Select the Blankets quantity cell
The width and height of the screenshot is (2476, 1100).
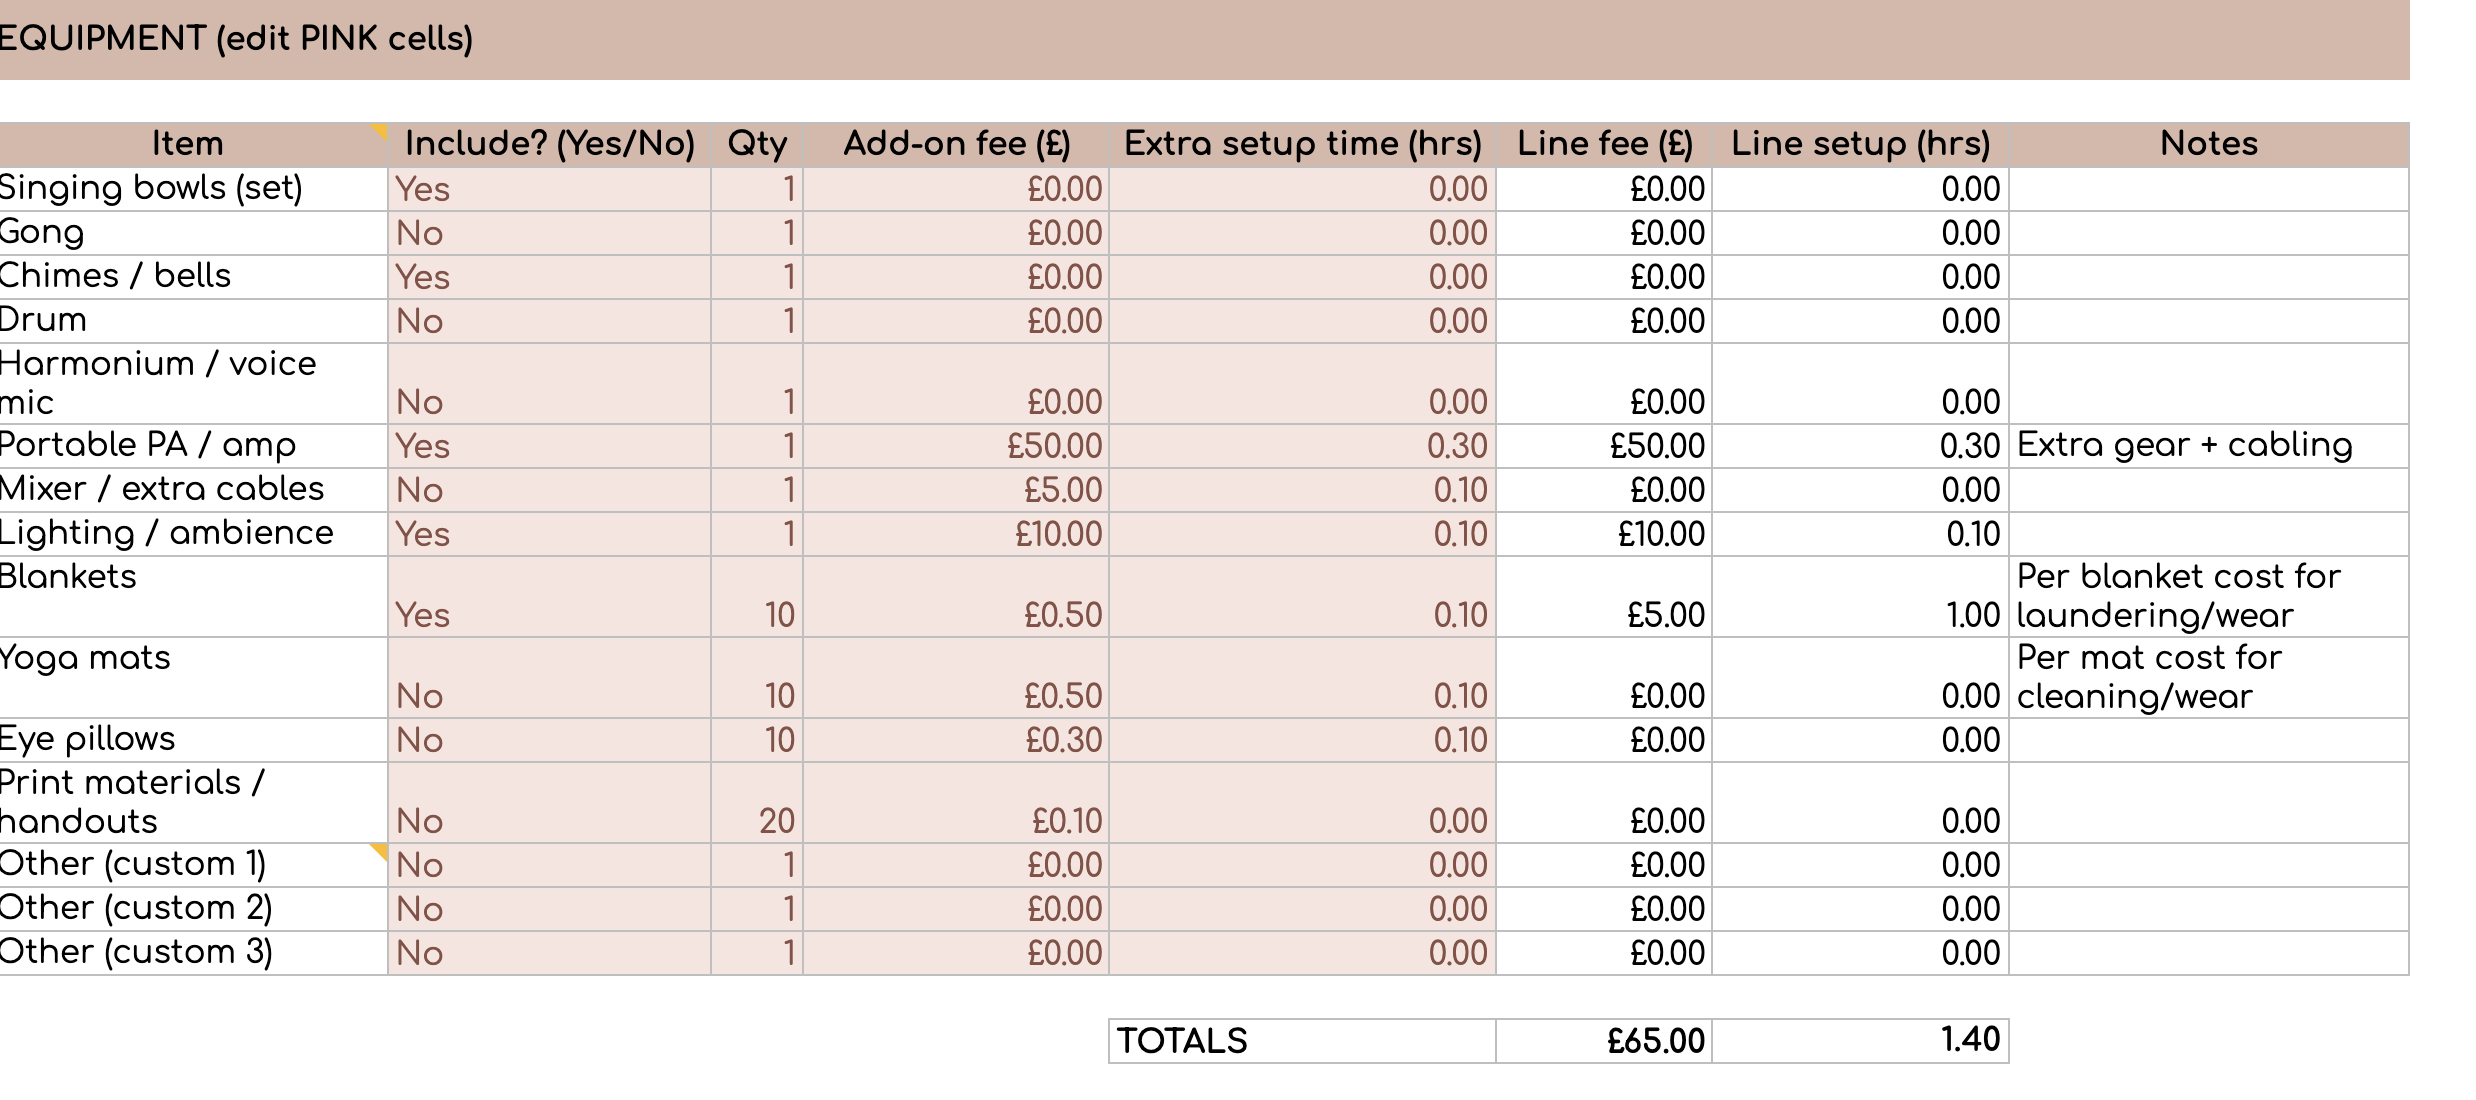757,598
